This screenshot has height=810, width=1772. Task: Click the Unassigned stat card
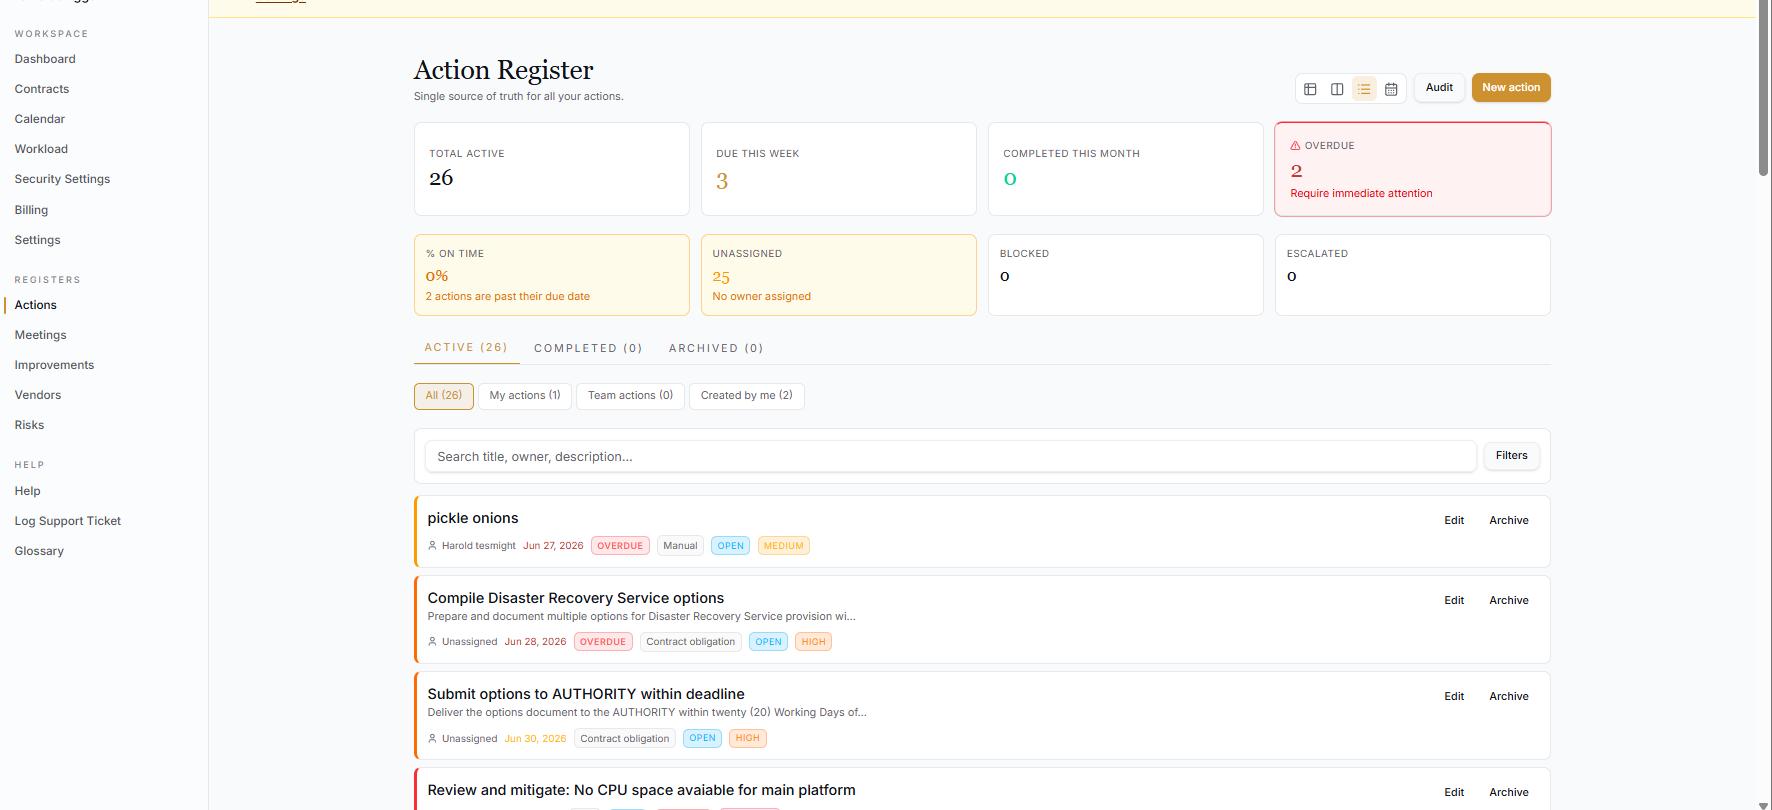point(839,275)
